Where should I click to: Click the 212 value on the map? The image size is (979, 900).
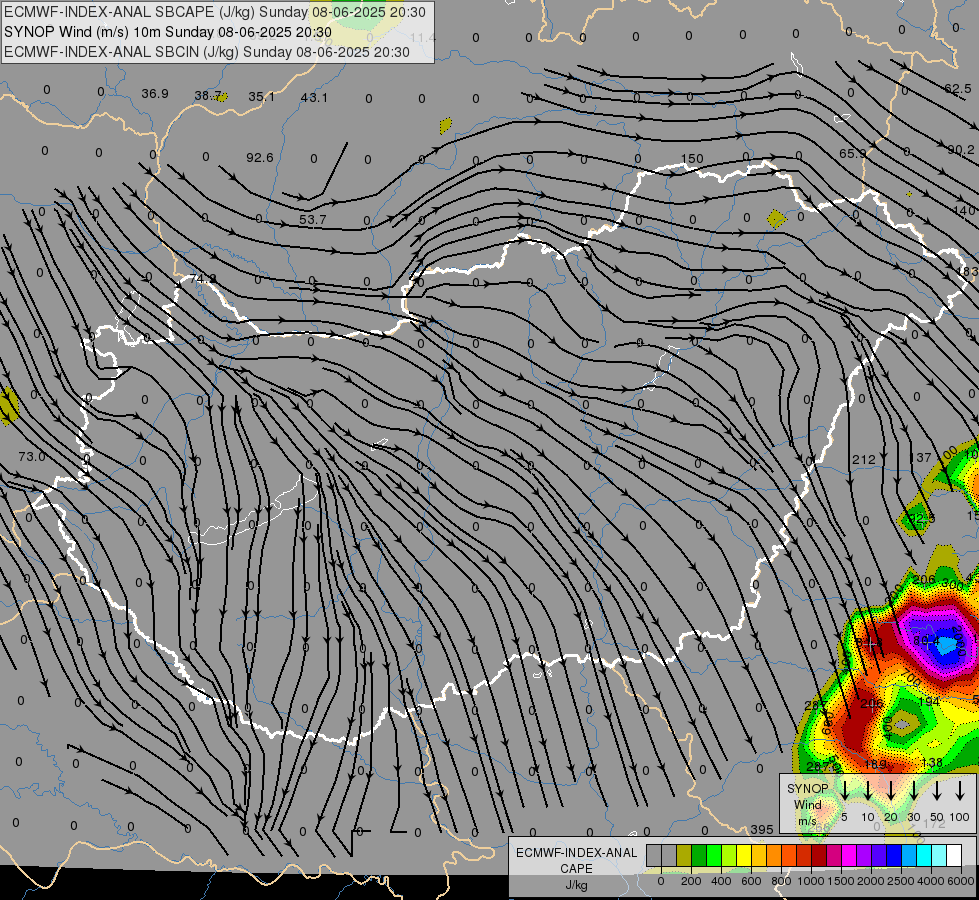coord(863,460)
